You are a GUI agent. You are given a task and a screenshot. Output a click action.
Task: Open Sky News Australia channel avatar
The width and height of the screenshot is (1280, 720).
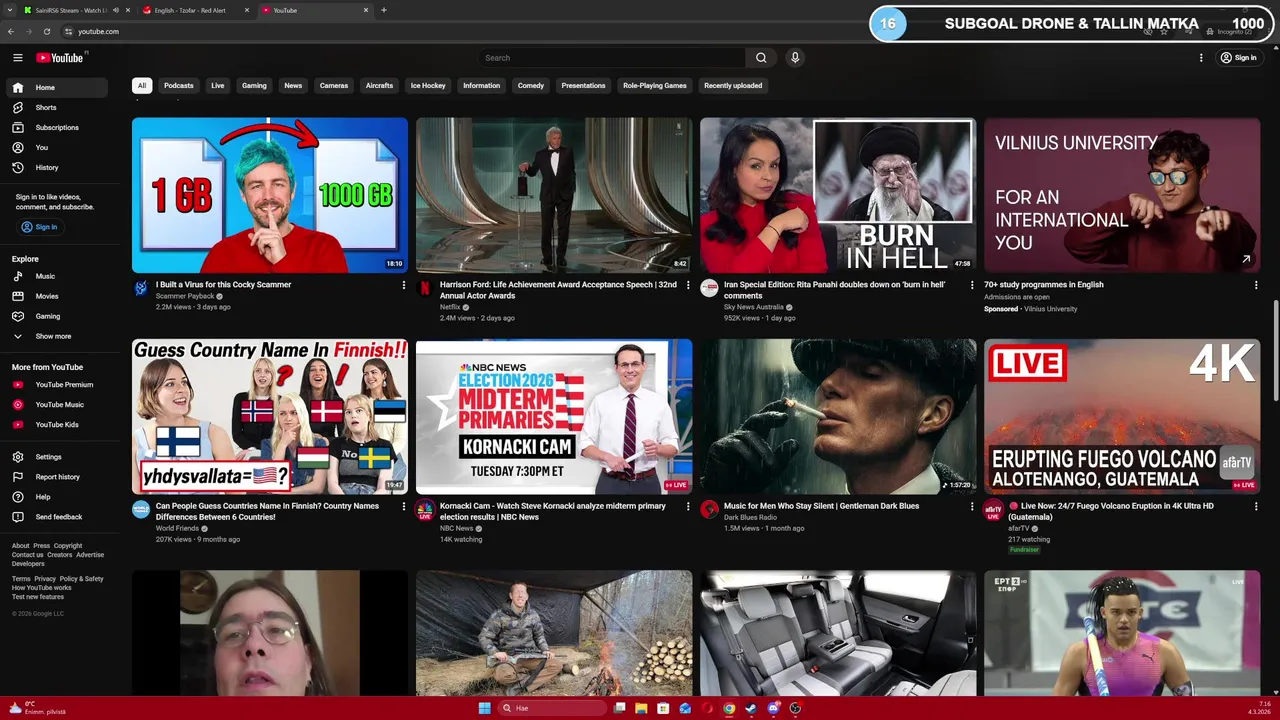click(x=709, y=288)
